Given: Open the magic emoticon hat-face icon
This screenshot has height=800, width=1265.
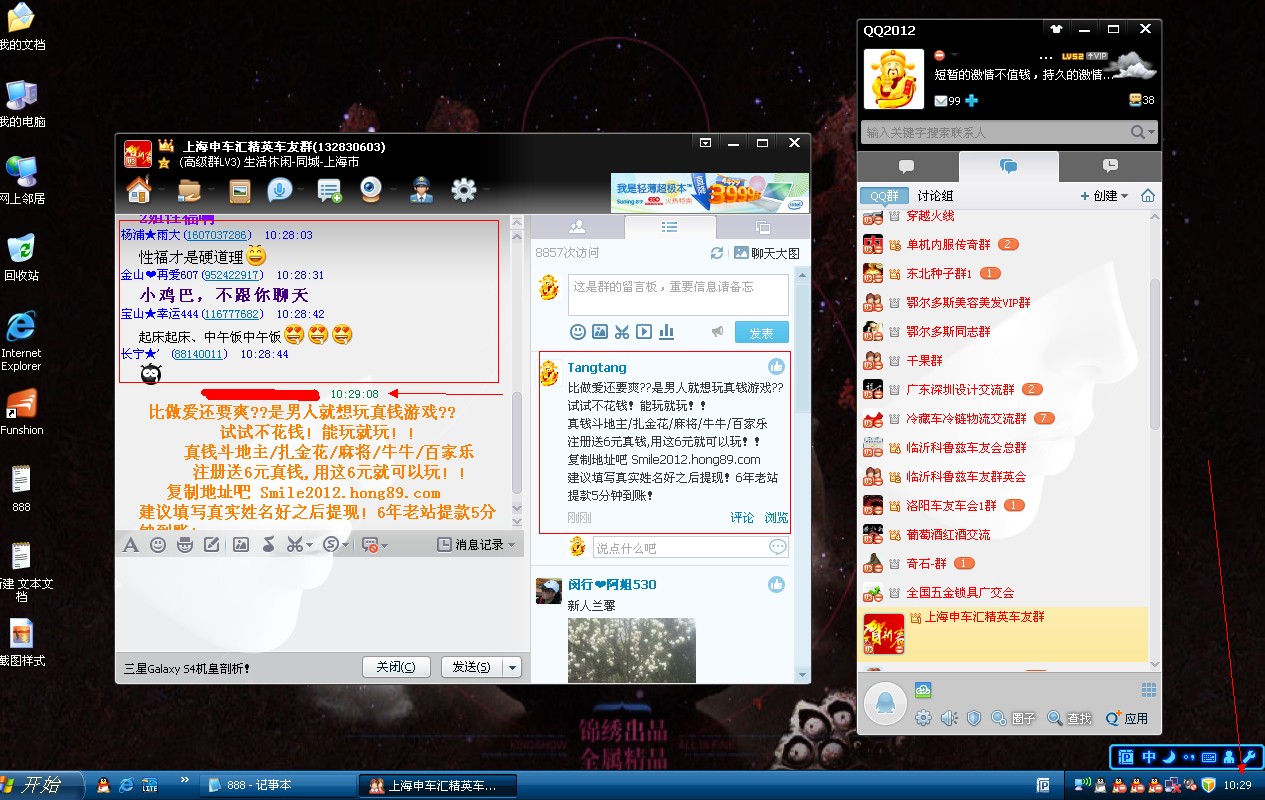Looking at the screenshot, I should coord(184,545).
